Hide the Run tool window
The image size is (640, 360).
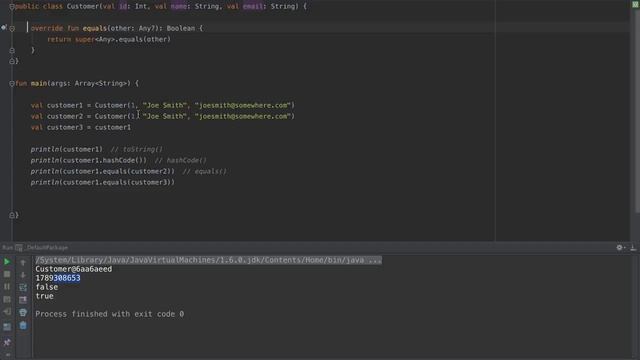coord(633,247)
